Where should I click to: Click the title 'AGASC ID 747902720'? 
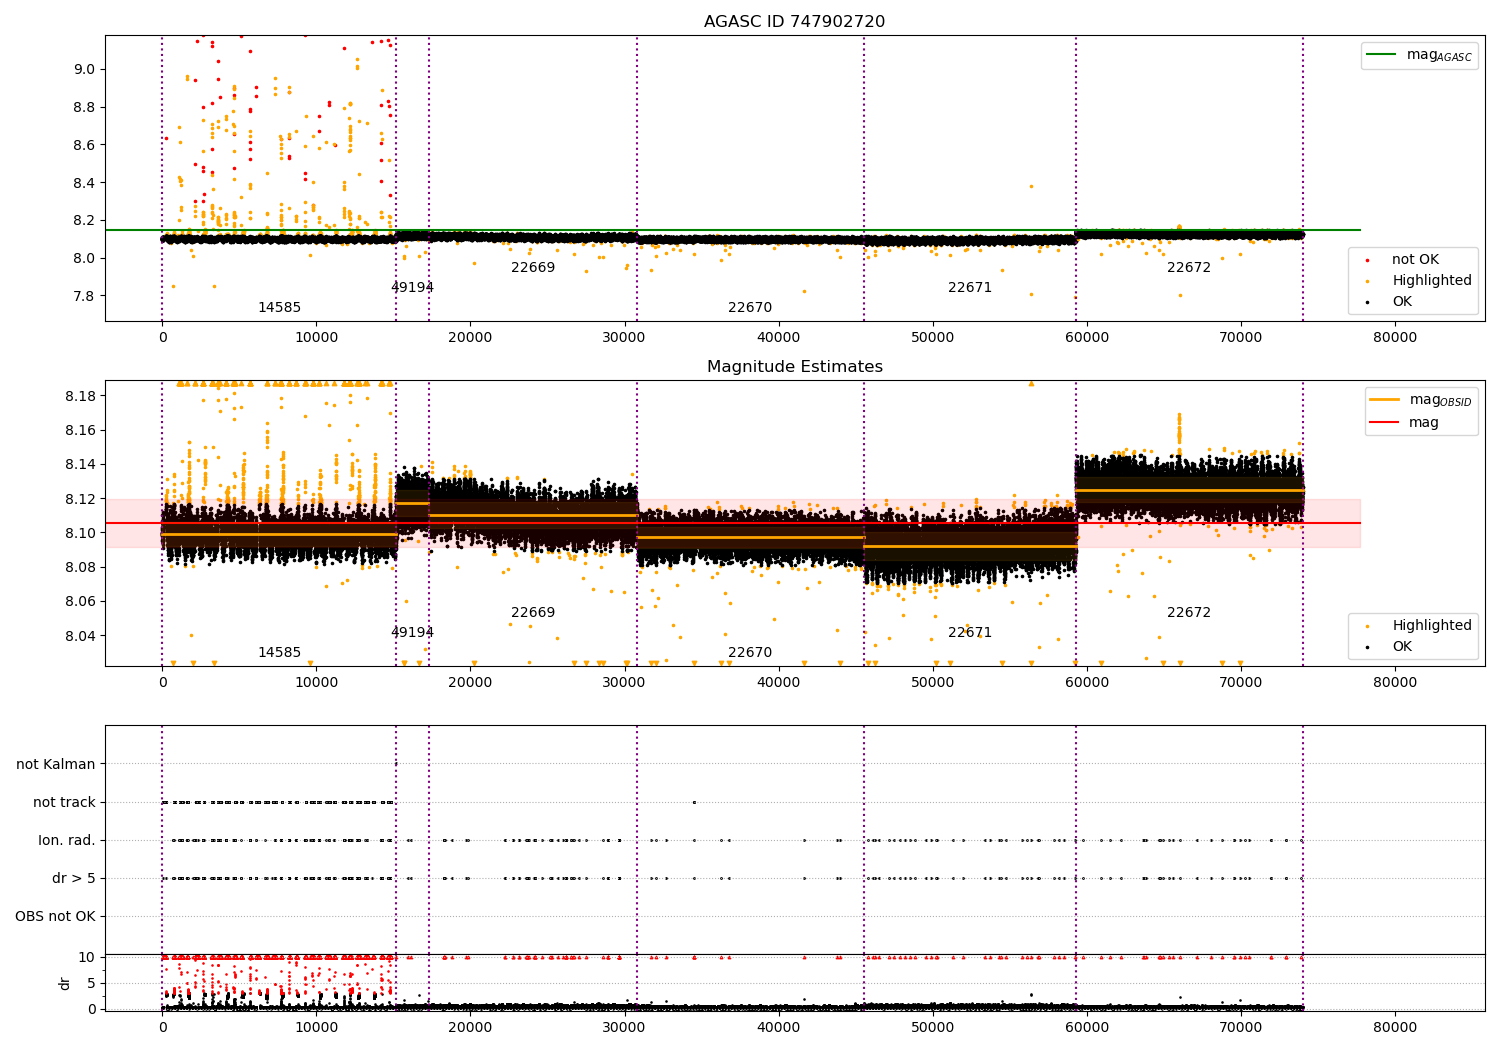pos(794,22)
